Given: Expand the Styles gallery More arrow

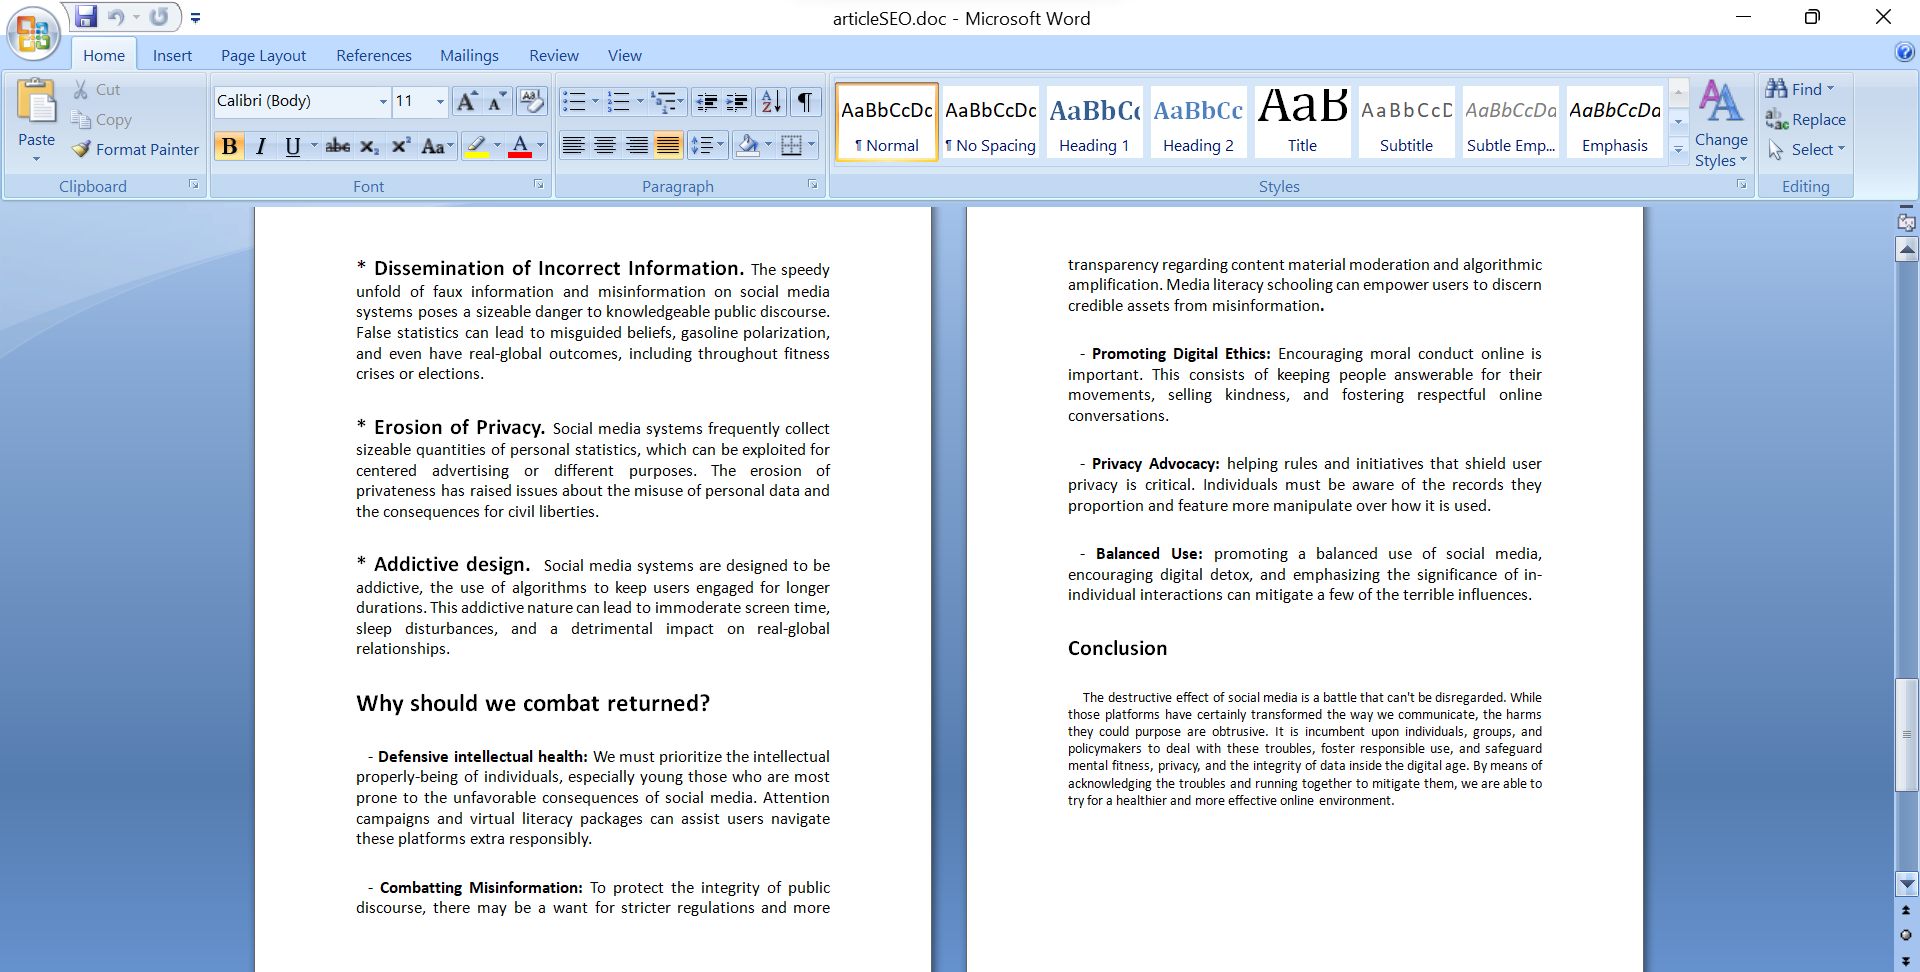Looking at the screenshot, I should tap(1679, 149).
